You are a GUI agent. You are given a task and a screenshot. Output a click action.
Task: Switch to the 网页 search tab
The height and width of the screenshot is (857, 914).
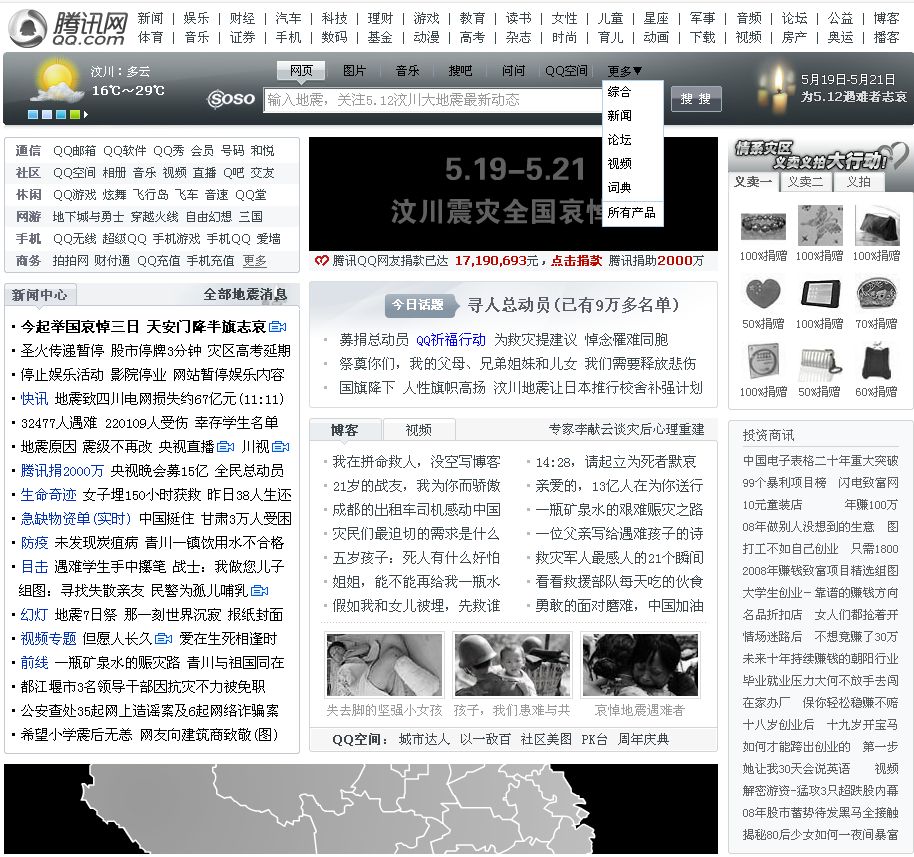[x=301, y=71]
